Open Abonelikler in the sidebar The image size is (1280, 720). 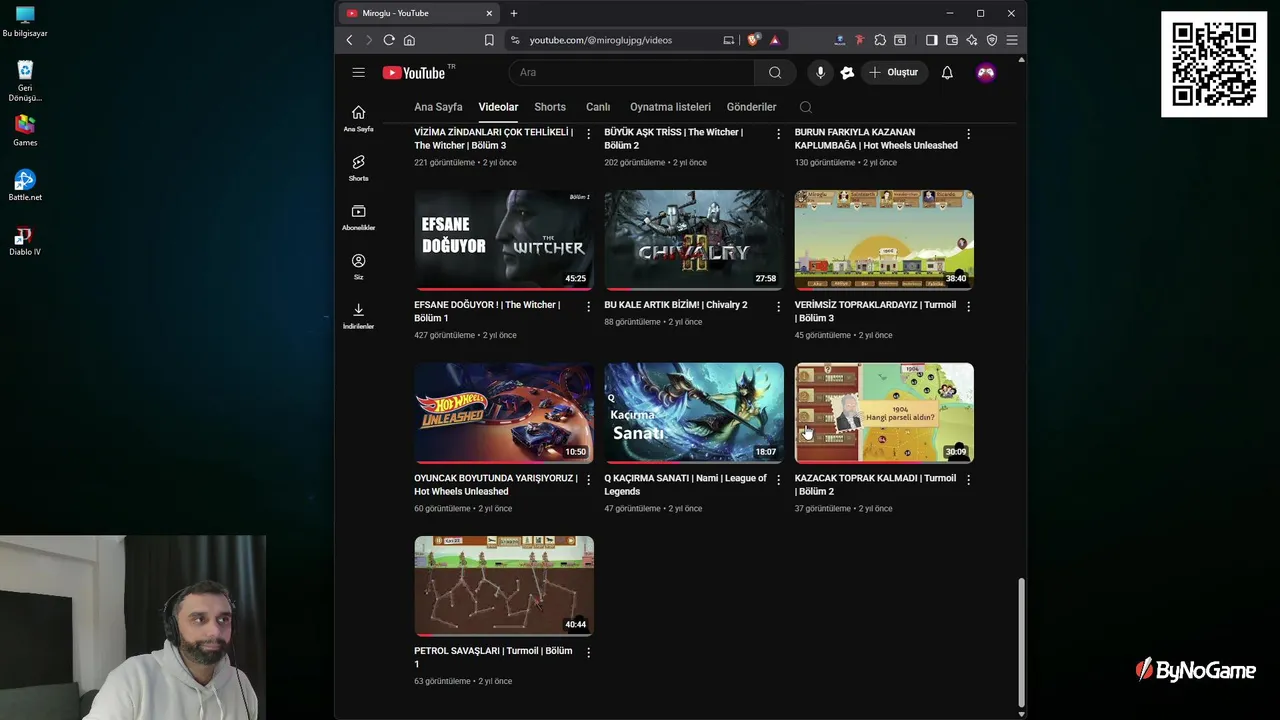[358, 217]
